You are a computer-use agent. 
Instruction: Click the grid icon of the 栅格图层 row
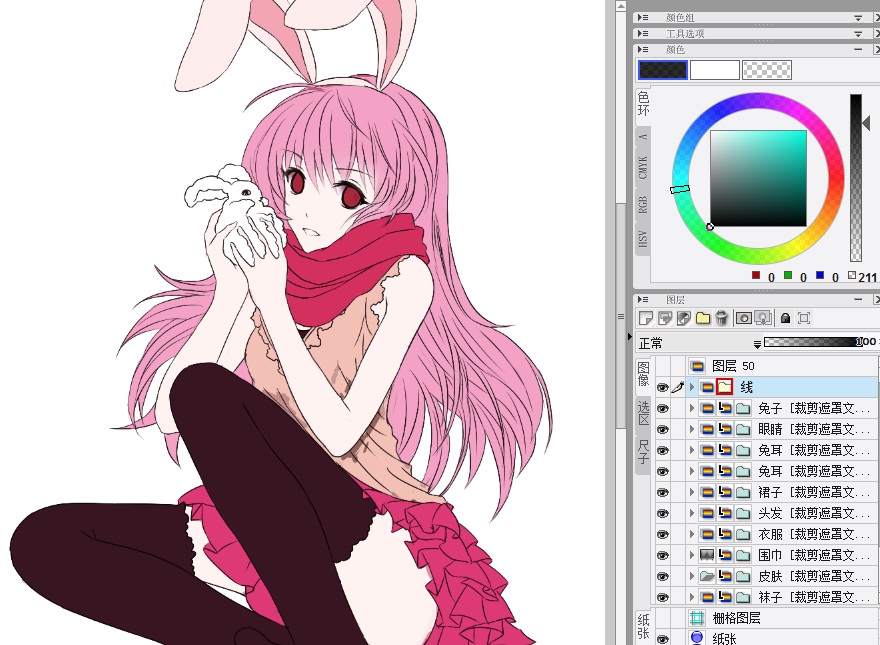(x=697, y=618)
